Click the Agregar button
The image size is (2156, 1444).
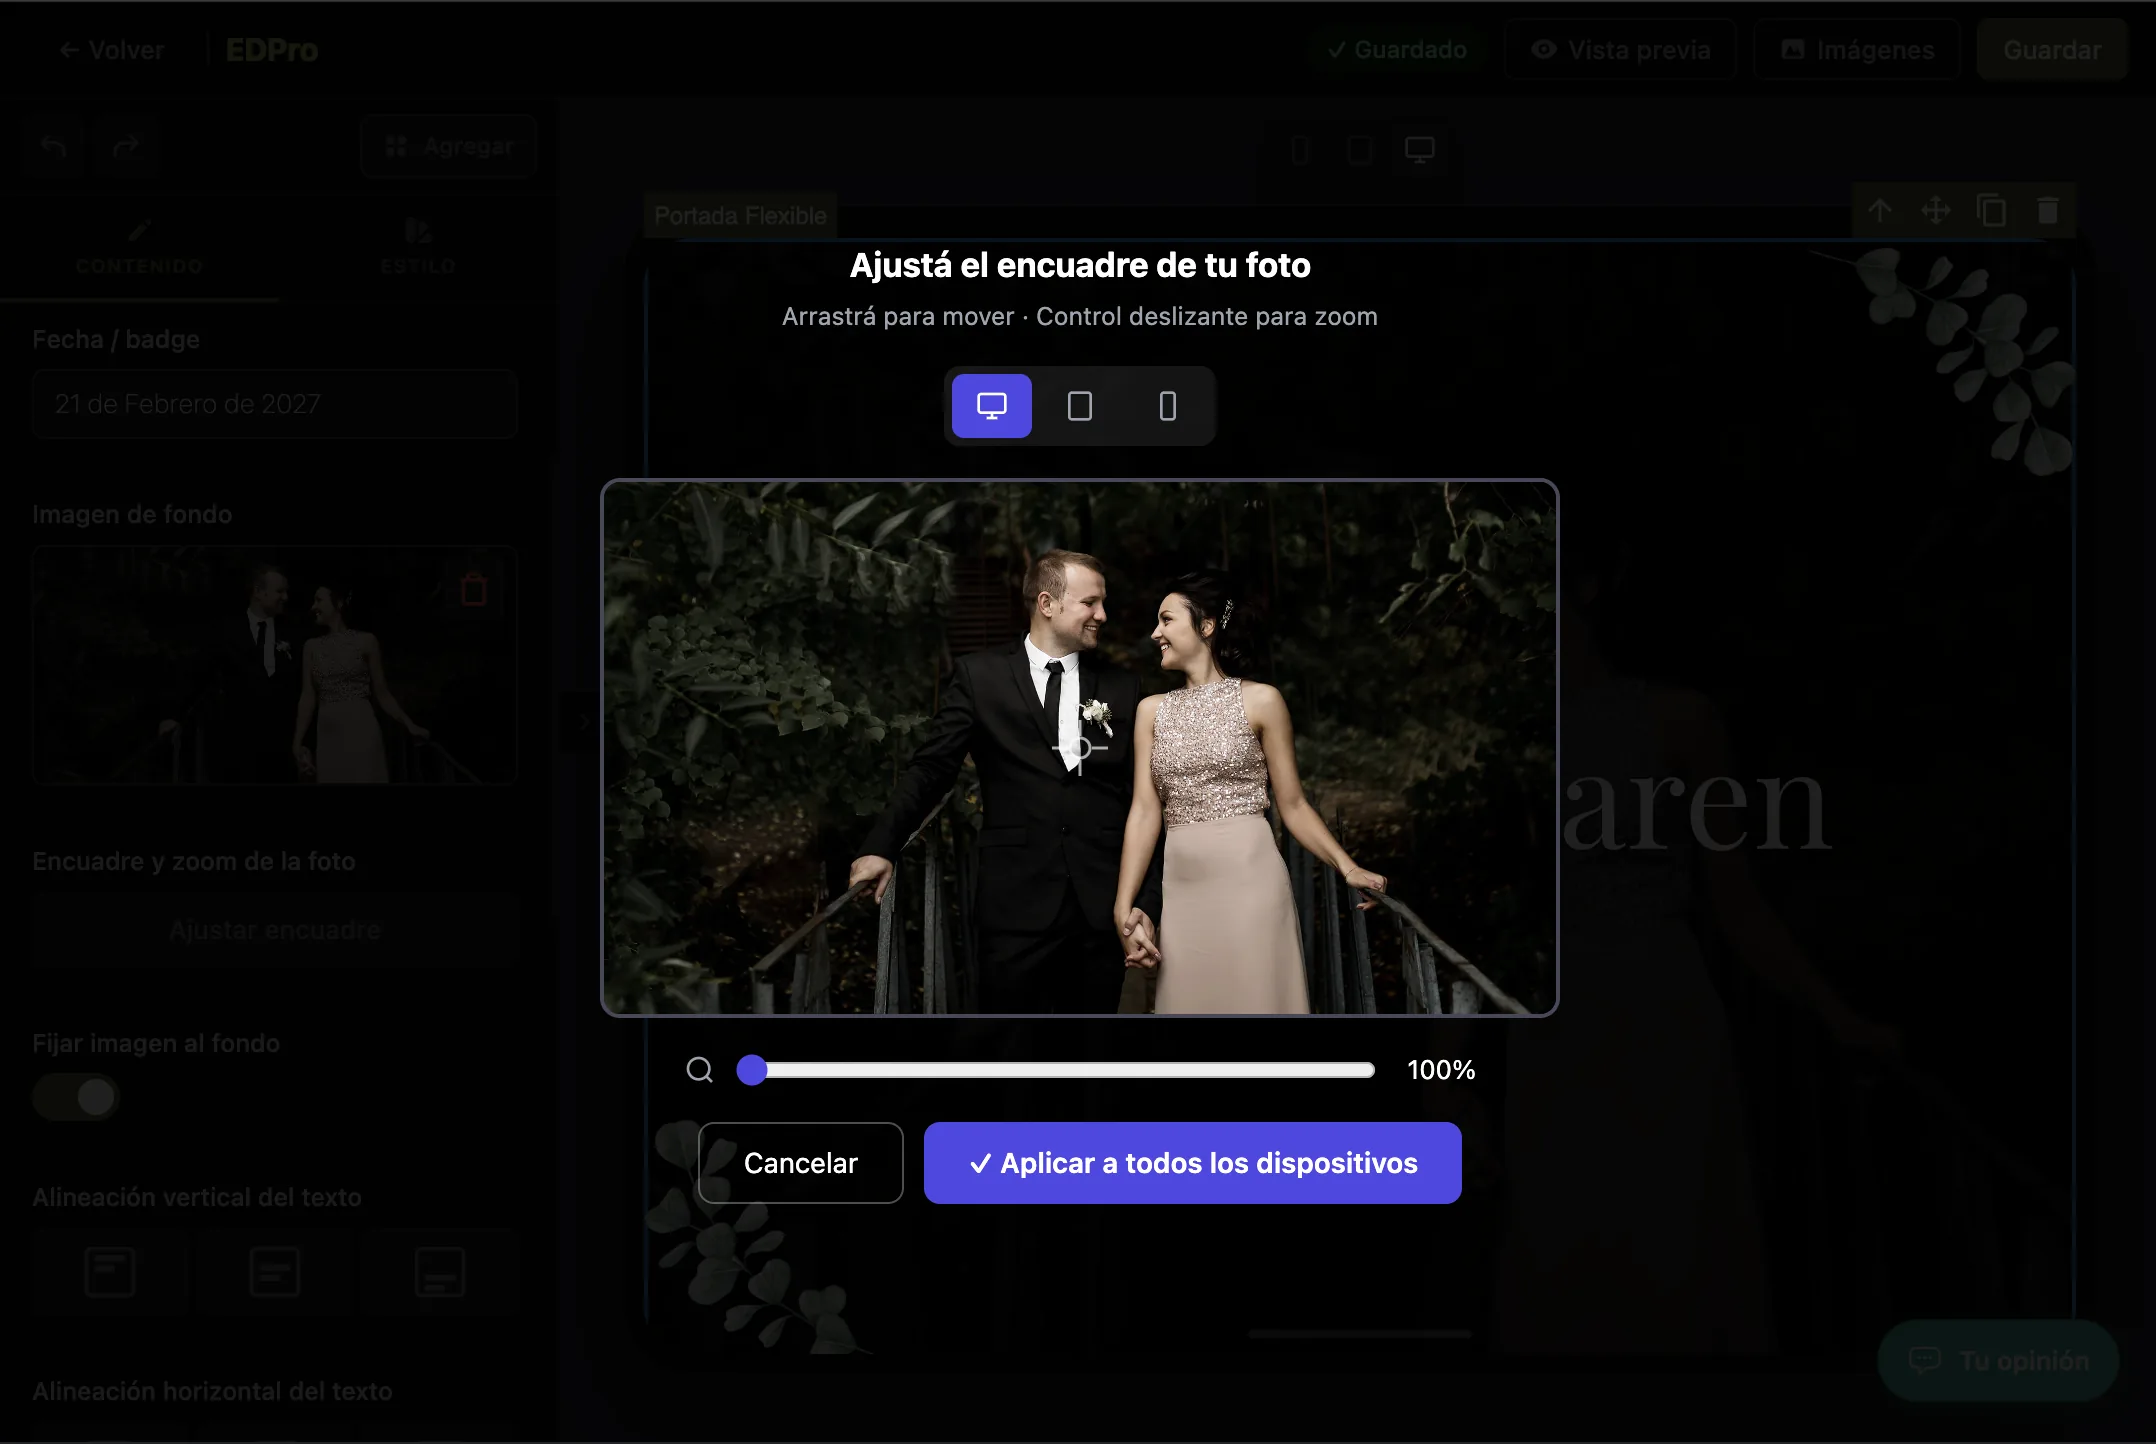(x=449, y=147)
